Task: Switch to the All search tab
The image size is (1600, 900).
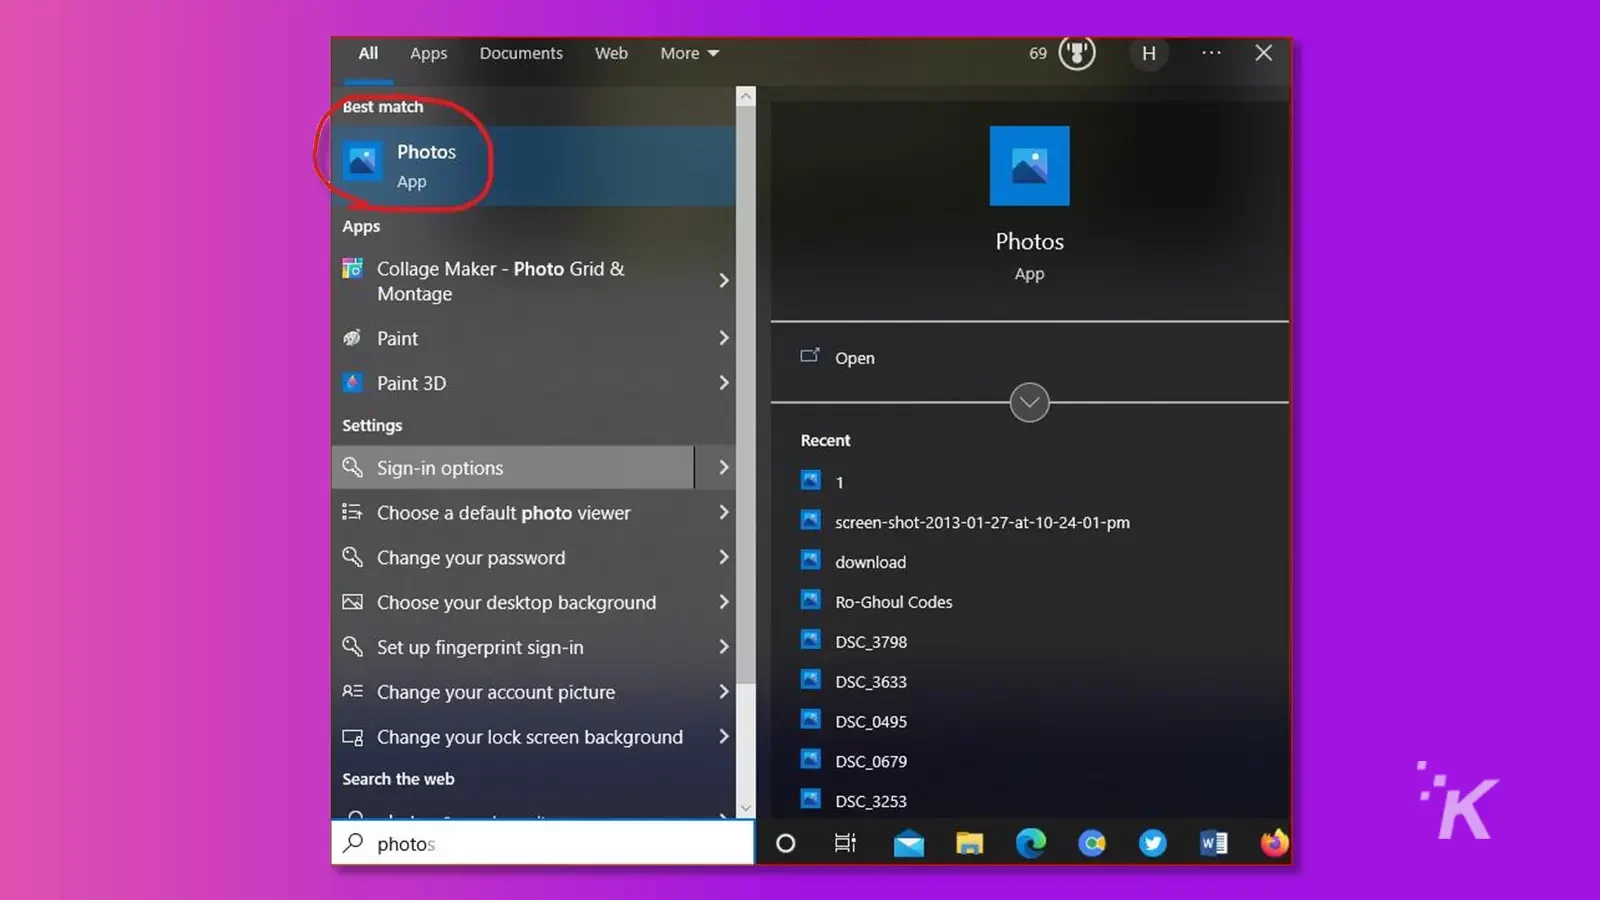Action: [368, 53]
